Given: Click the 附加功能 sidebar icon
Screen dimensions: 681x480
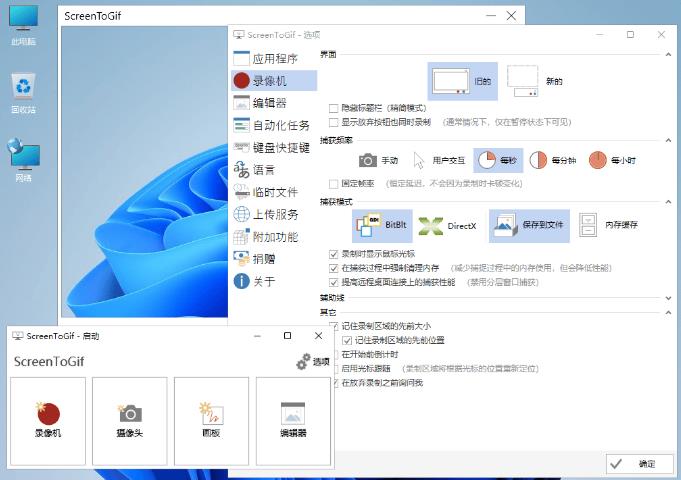Looking at the screenshot, I should click(x=241, y=237).
